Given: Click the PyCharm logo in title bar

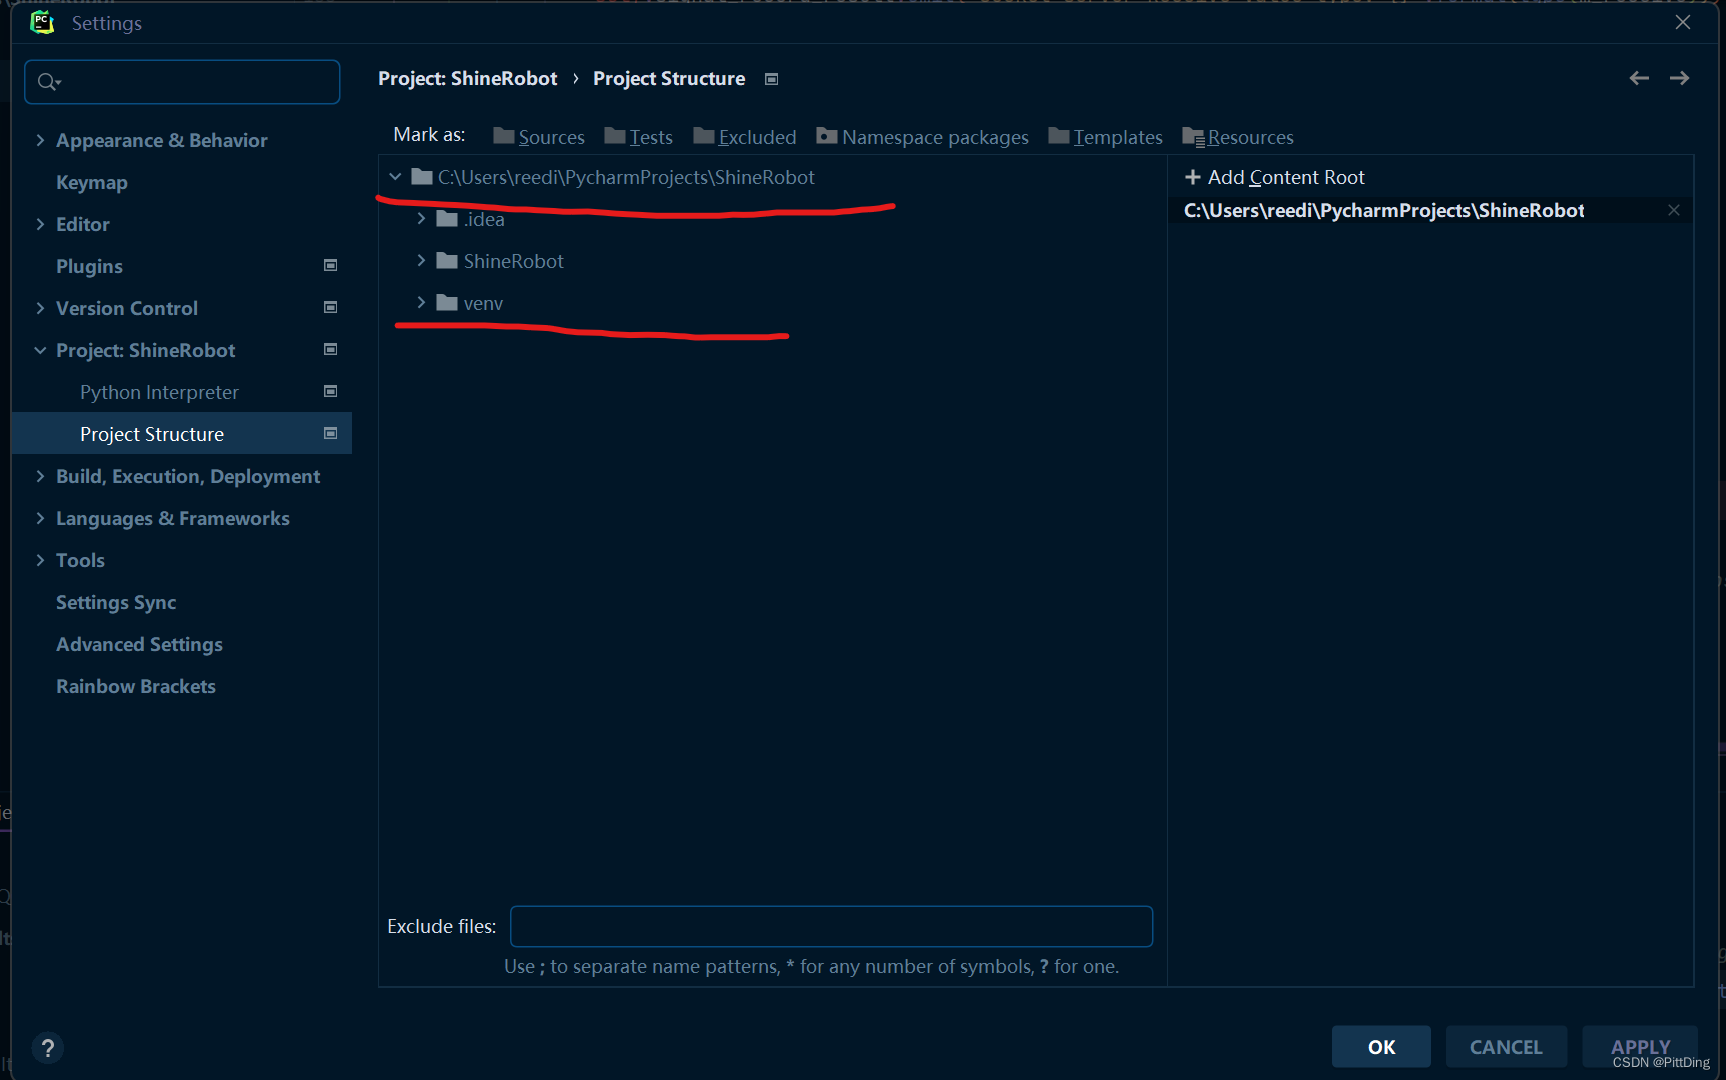Looking at the screenshot, I should [42, 22].
